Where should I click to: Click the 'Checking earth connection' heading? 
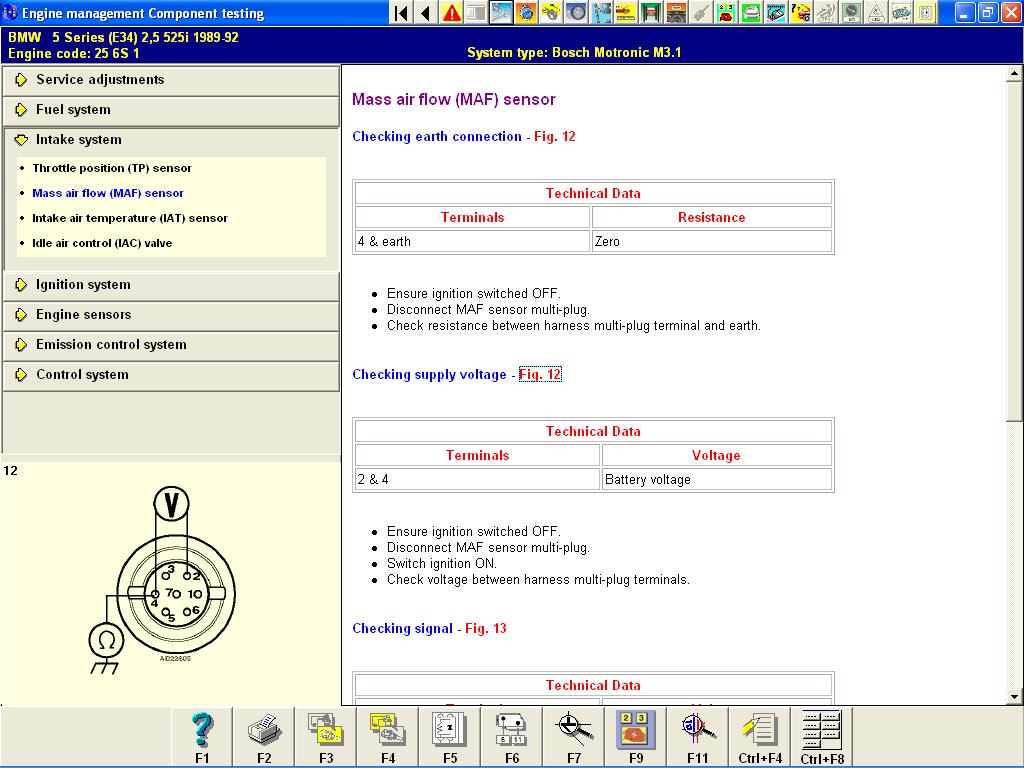[437, 136]
